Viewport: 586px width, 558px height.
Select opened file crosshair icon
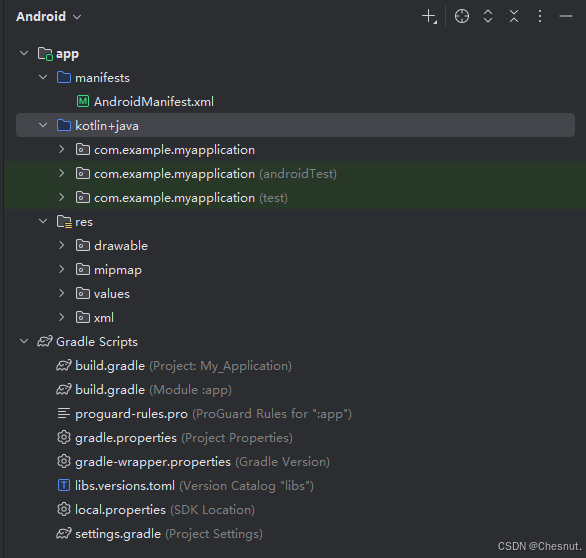point(462,16)
